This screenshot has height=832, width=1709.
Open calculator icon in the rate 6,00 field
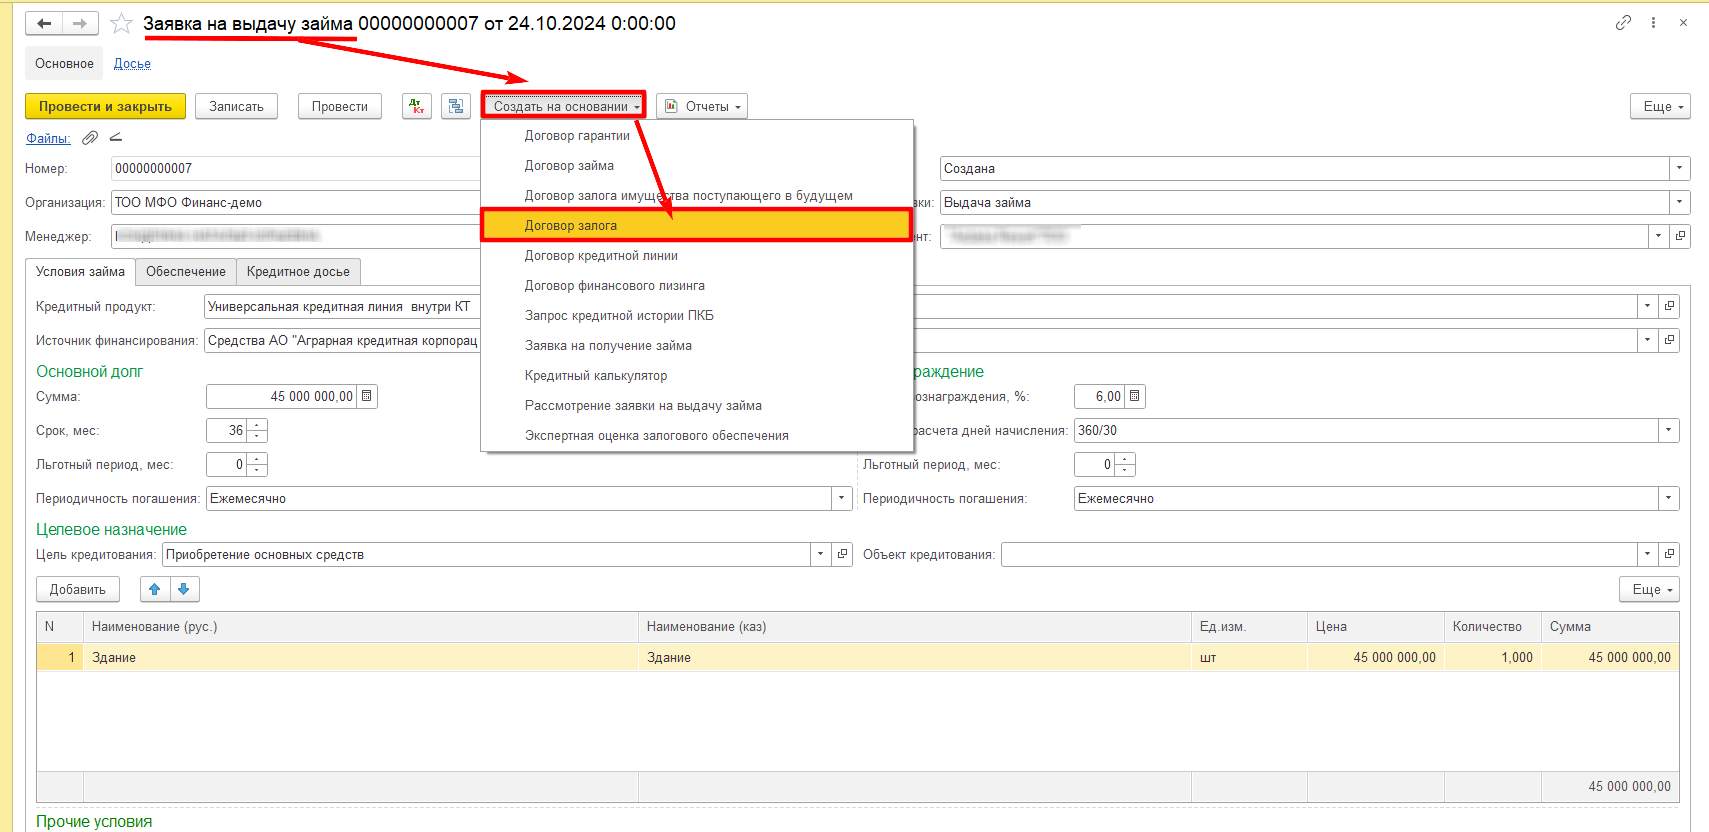click(1134, 396)
